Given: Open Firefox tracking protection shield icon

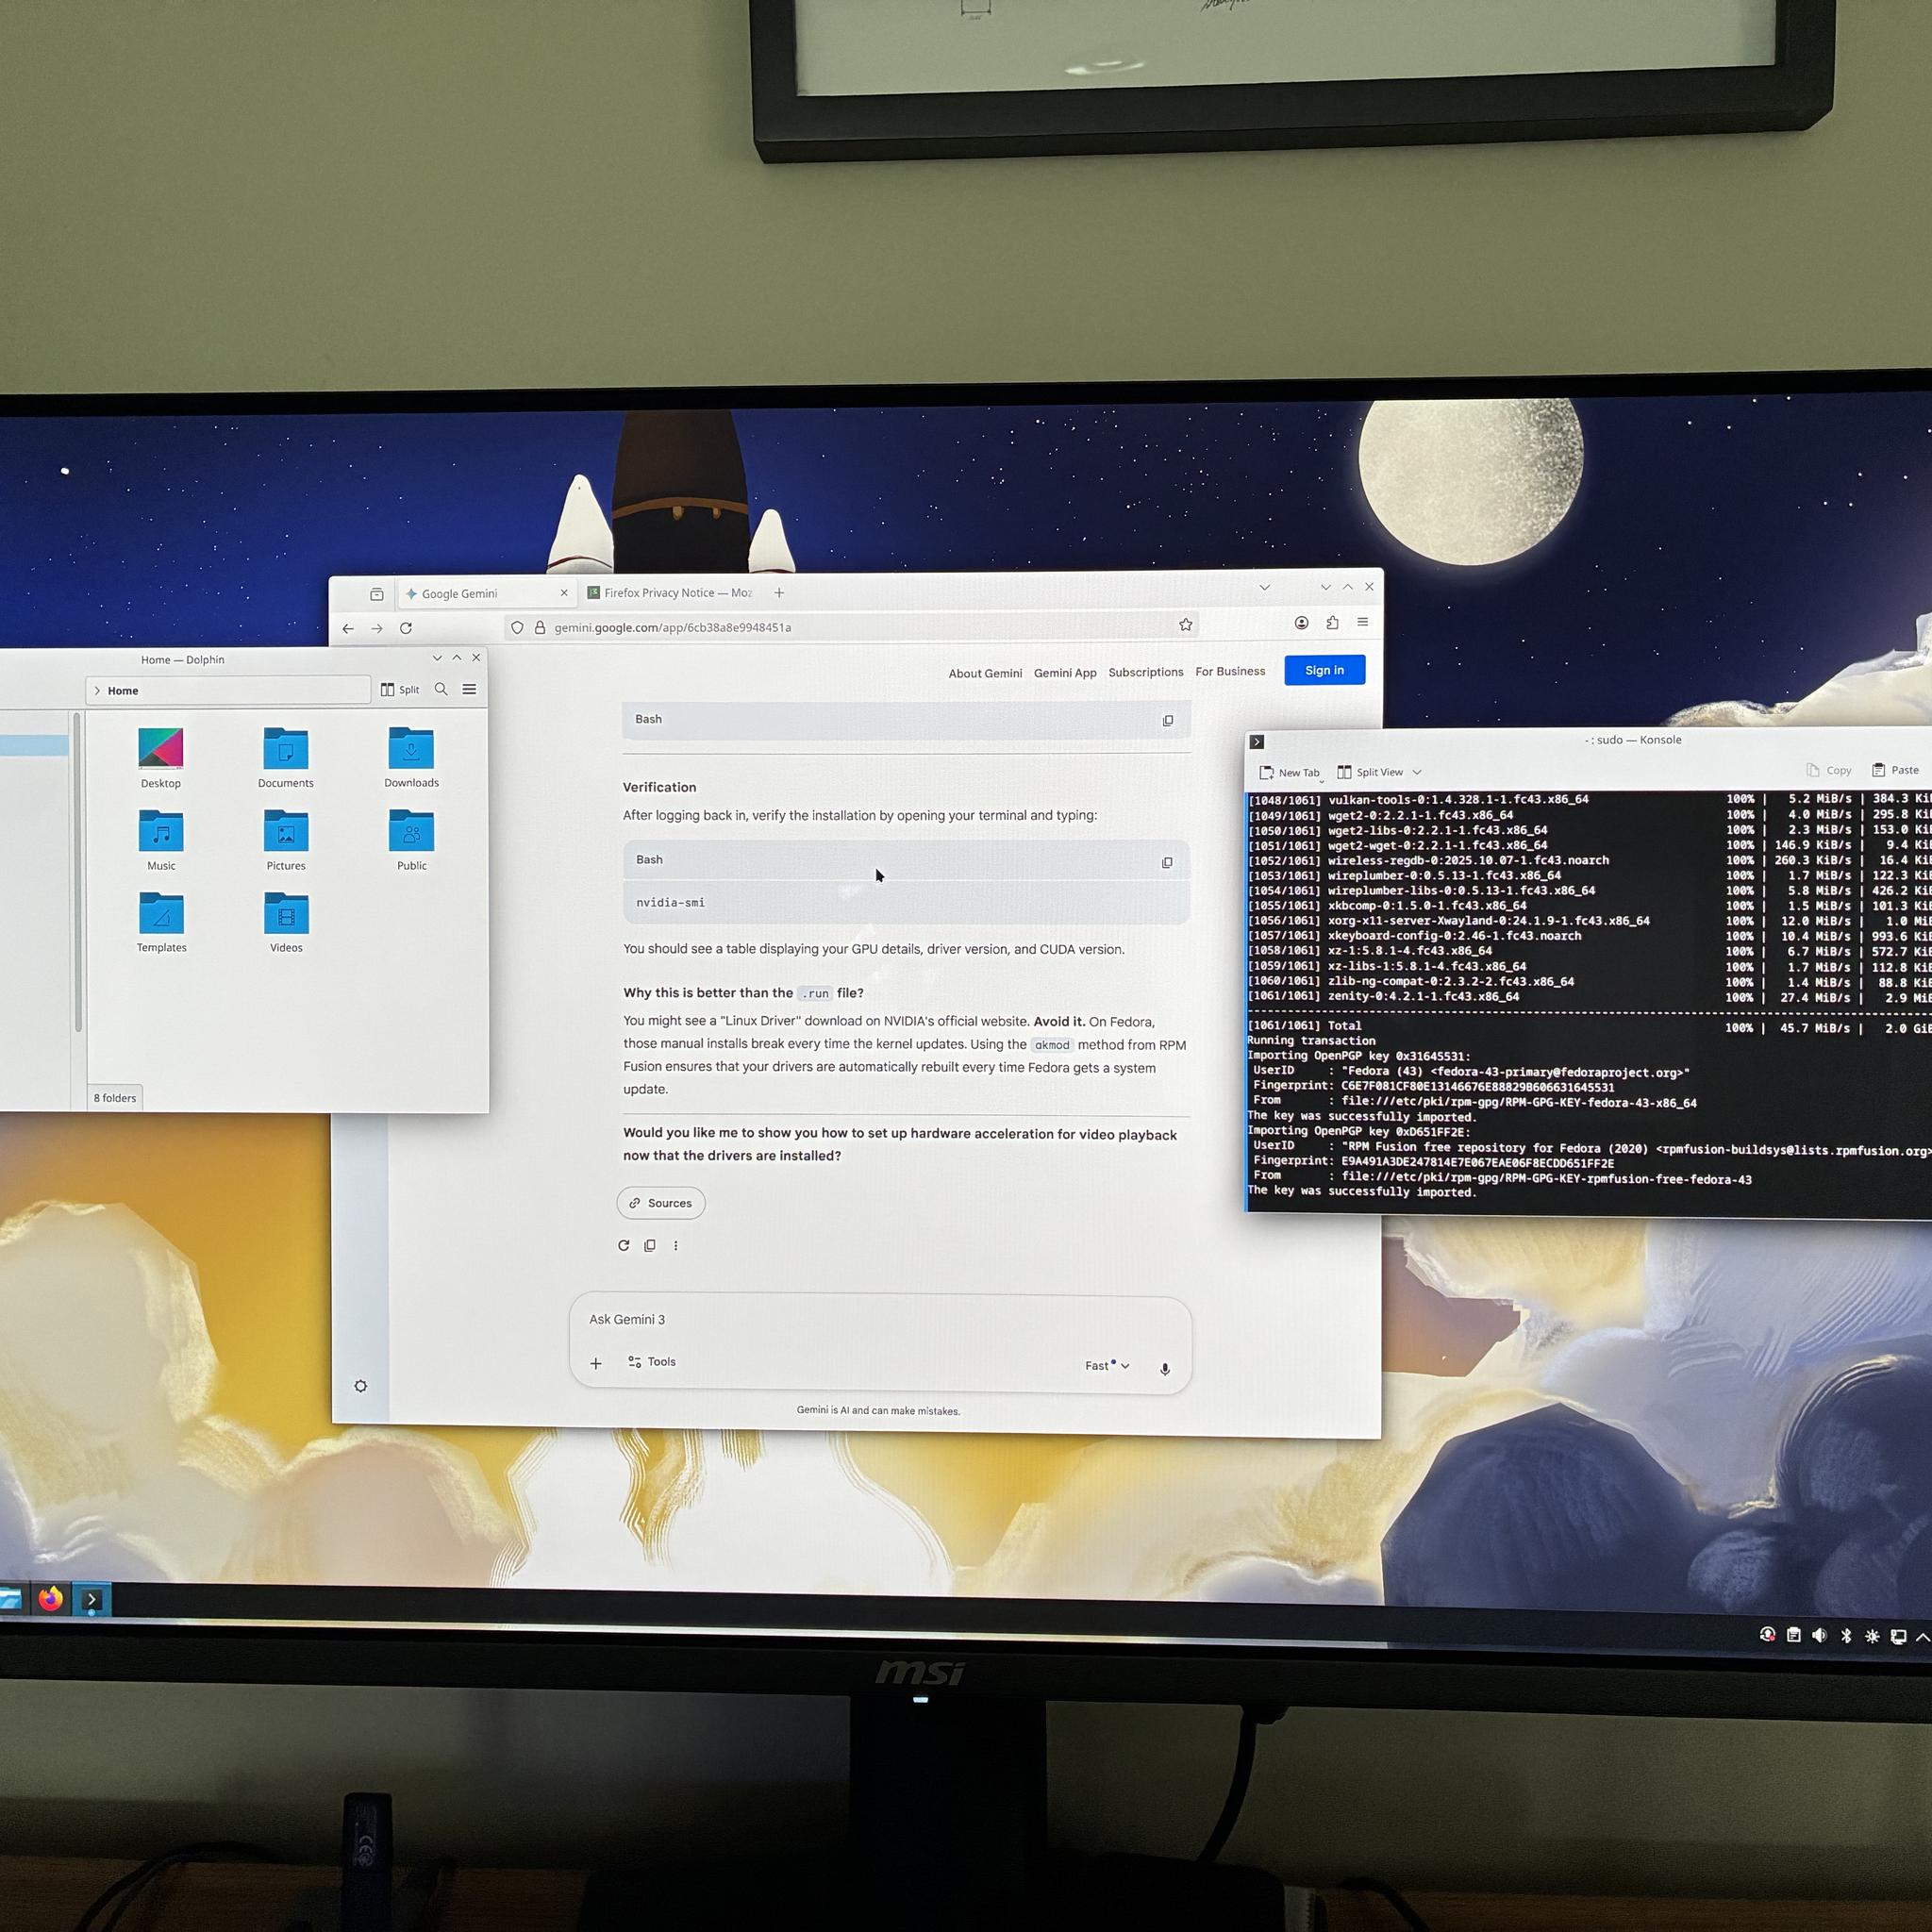Looking at the screenshot, I should tap(517, 627).
